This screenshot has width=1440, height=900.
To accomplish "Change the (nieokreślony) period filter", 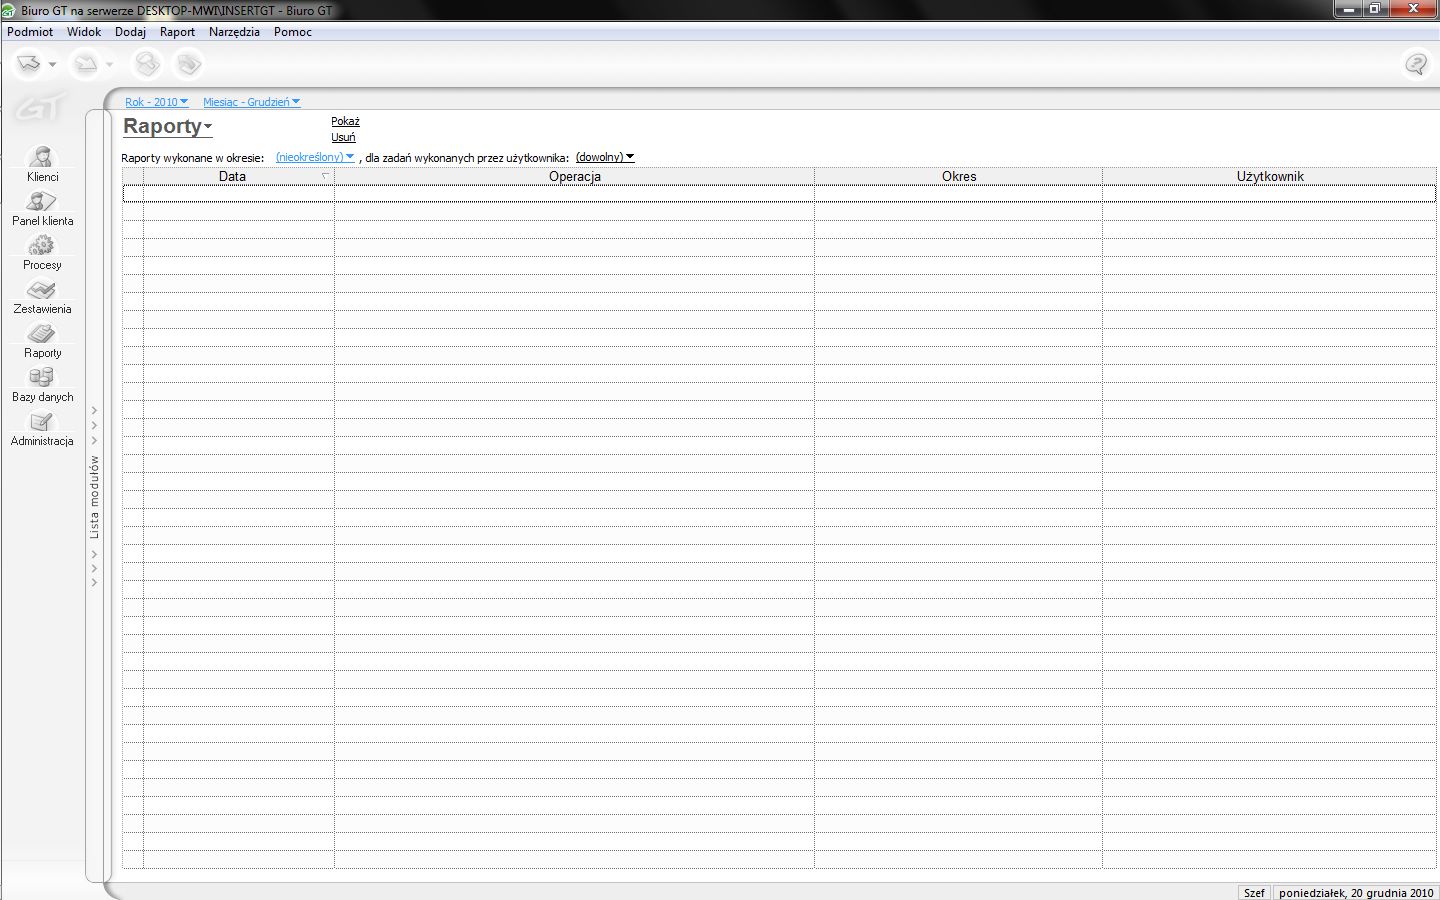I will point(315,157).
